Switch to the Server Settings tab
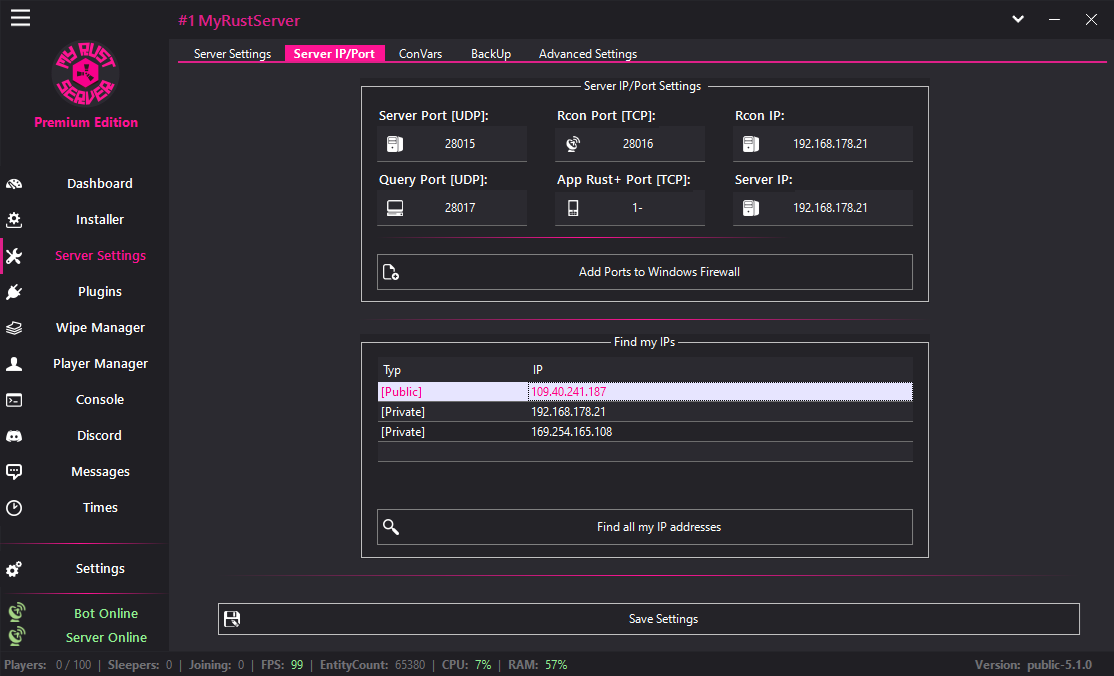Image resolution: width=1114 pixels, height=676 pixels. 232,54
